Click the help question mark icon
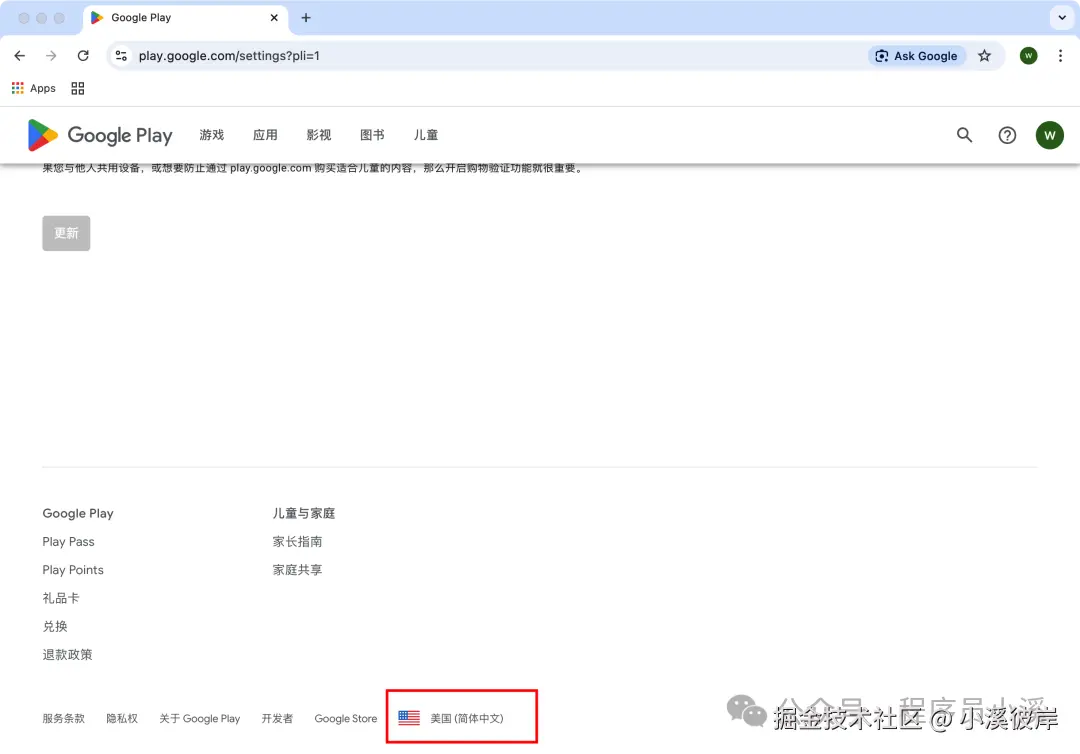 click(1007, 135)
